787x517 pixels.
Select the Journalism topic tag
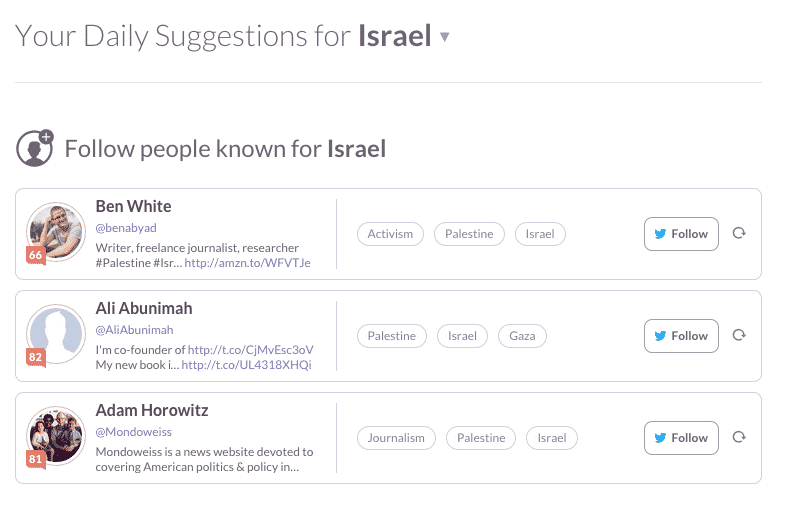pos(396,438)
